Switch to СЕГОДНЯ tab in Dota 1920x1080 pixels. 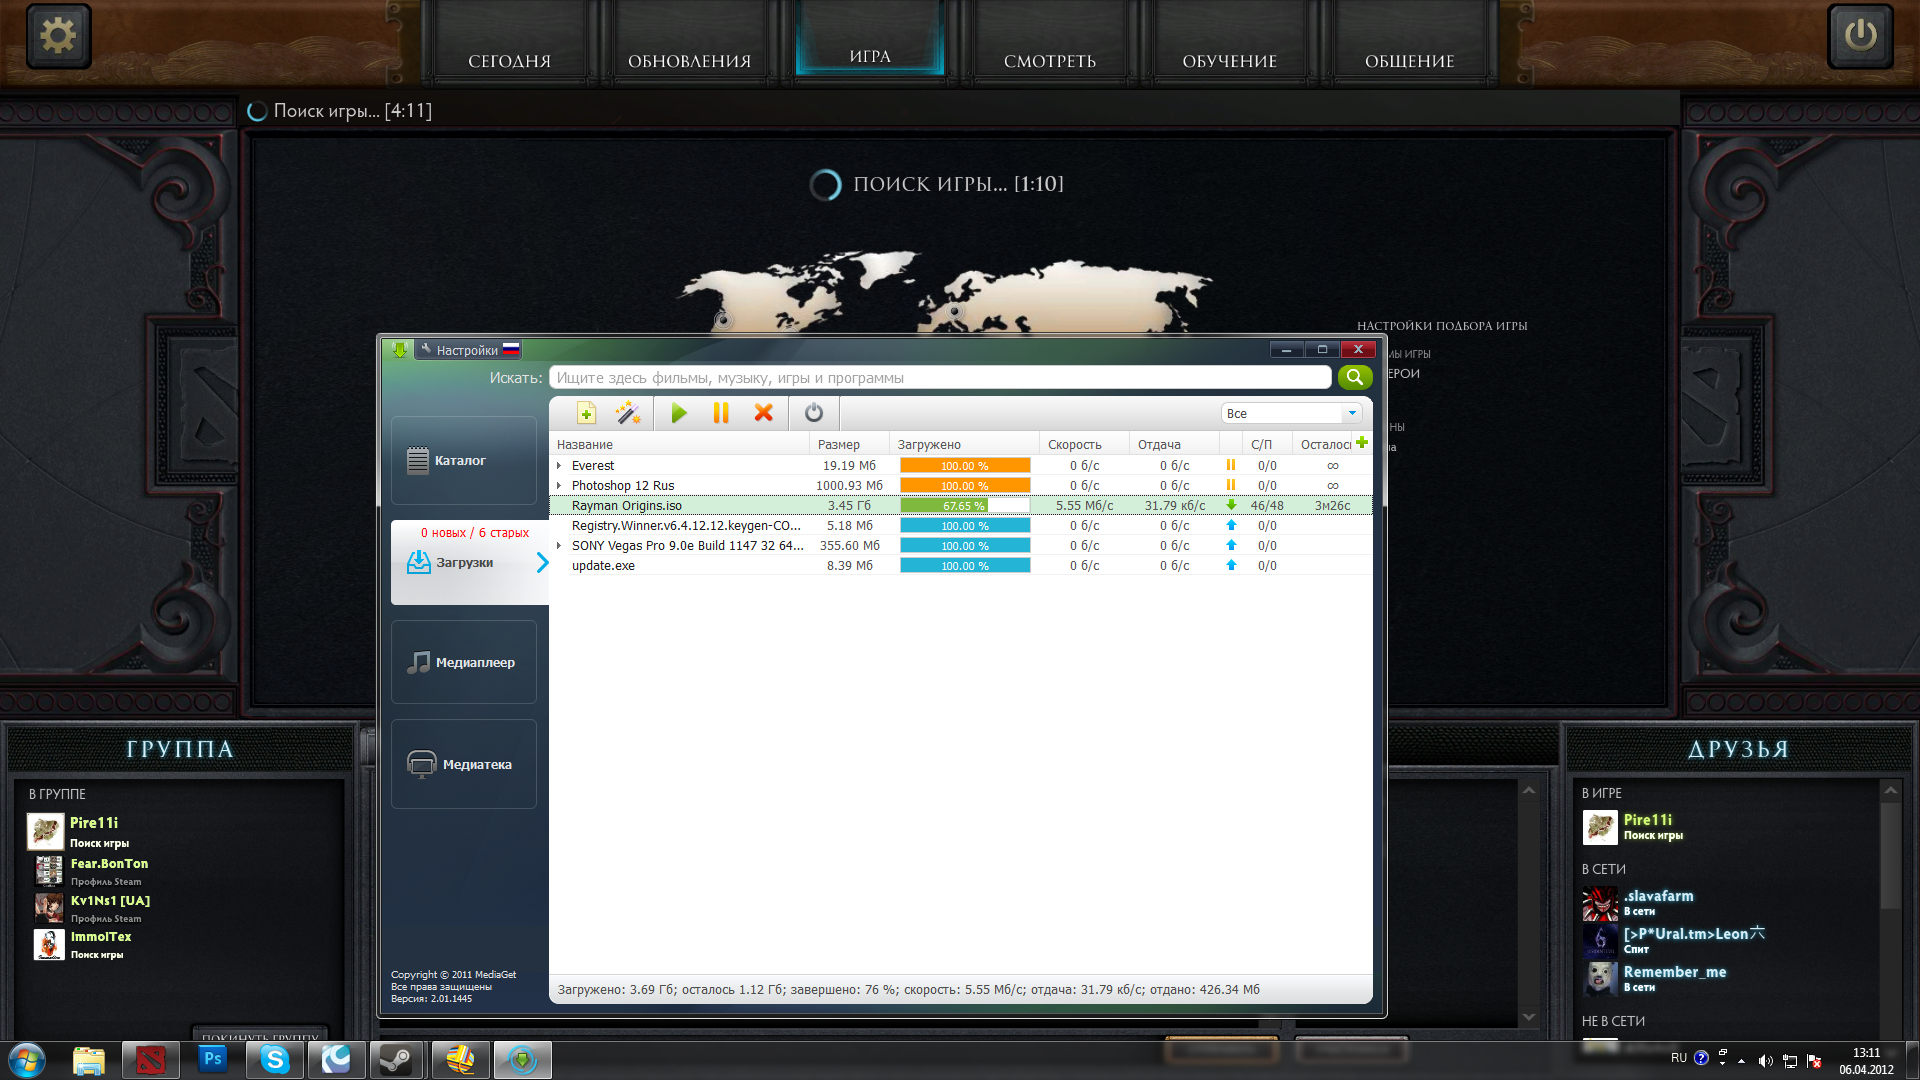510,61
